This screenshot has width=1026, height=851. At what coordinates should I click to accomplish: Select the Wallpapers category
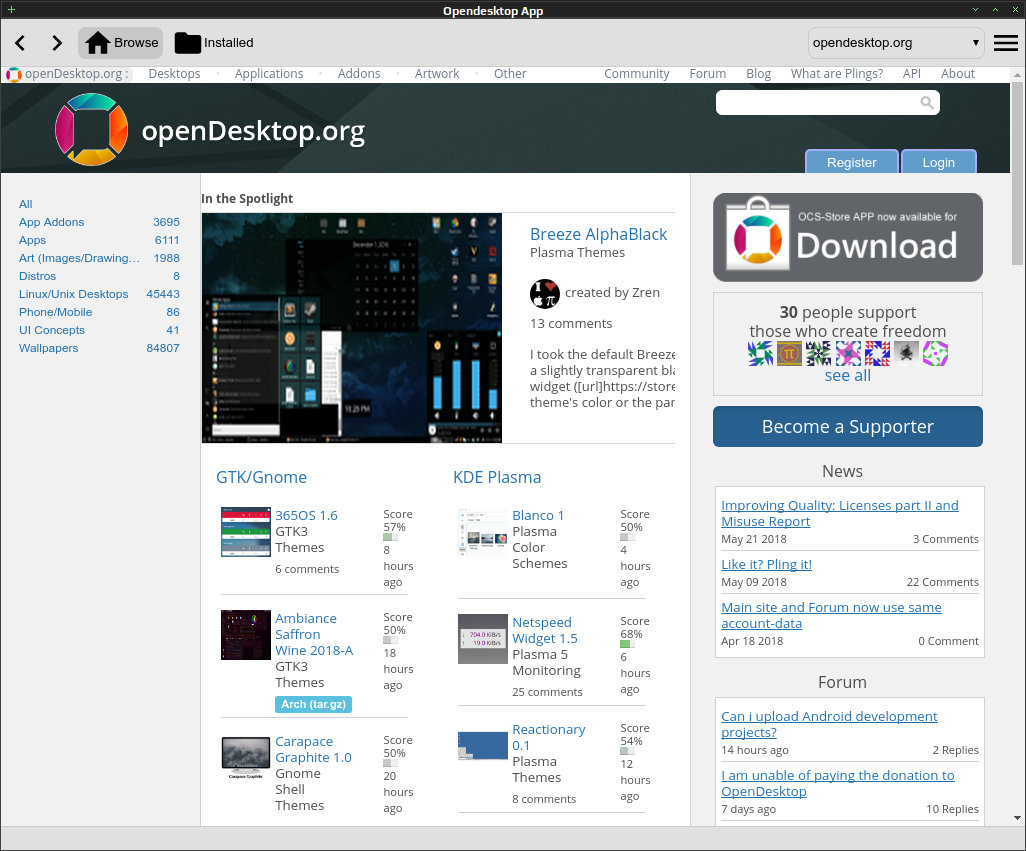click(x=48, y=348)
